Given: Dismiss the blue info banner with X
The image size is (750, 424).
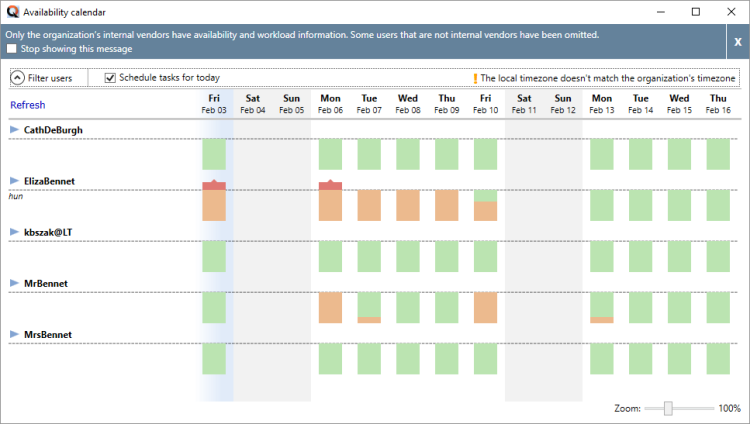Looking at the screenshot, I should 738,42.
